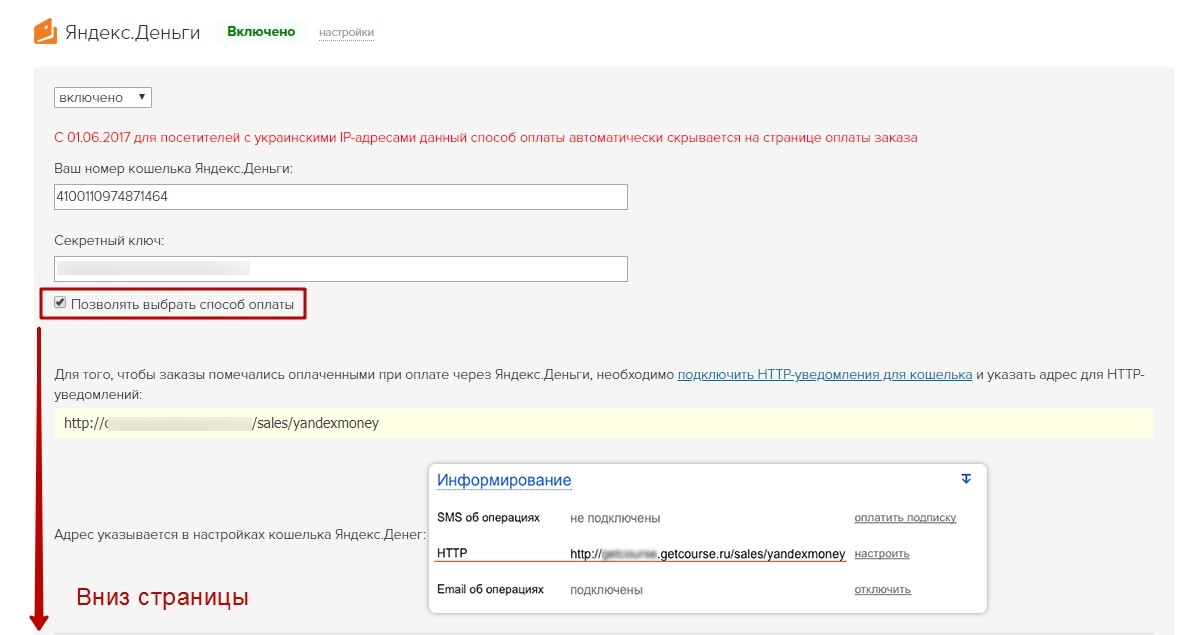This screenshot has height=635, width=1177.
Task: Click into the Секретный ключ input field
Action: (341, 269)
